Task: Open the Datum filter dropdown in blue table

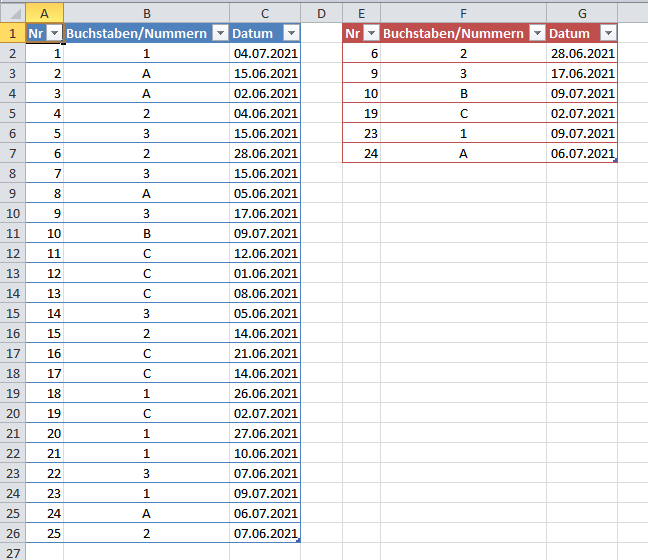Action: click(291, 33)
